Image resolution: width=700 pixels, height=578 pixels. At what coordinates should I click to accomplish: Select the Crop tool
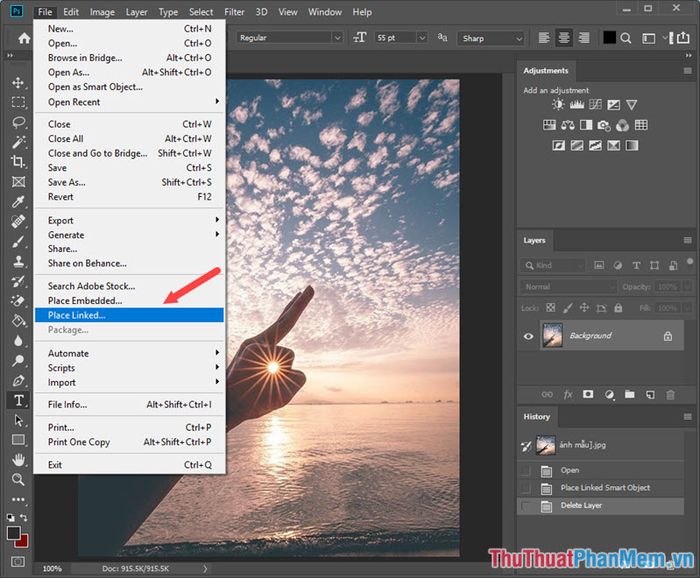point(18,162)
